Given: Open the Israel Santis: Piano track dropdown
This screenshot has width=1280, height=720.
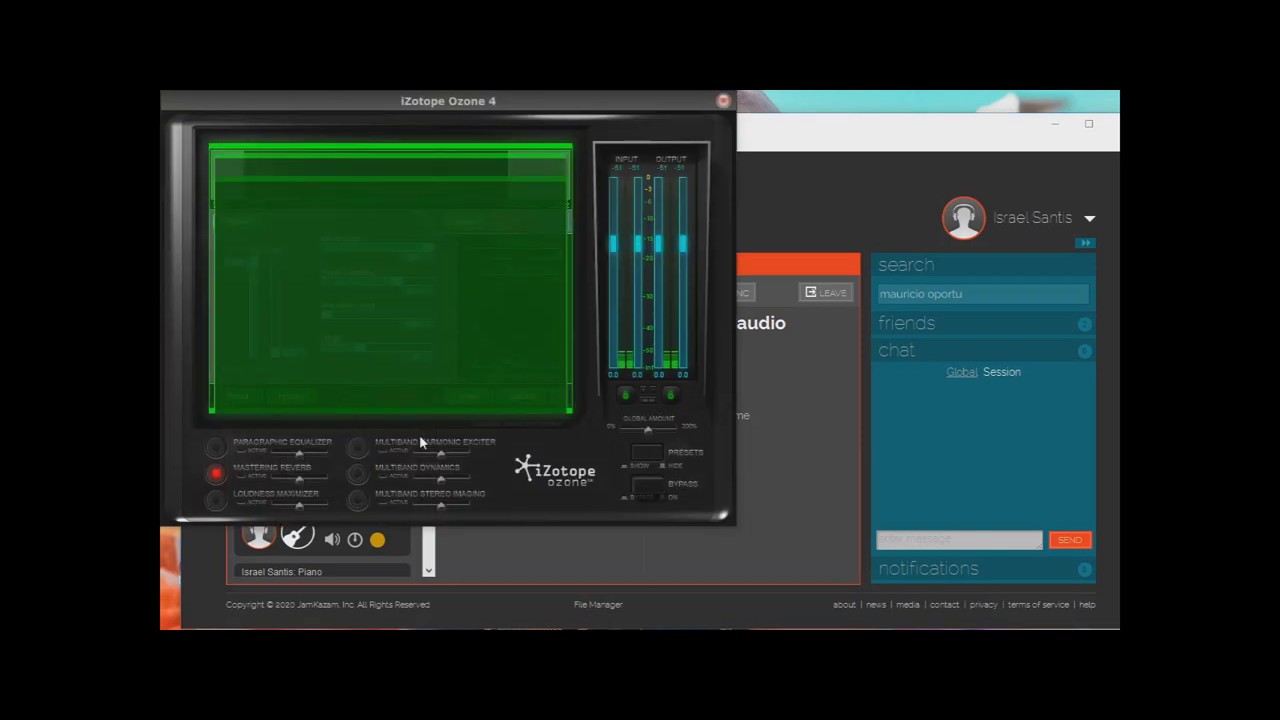Looking at the screenshot, I should click(322, 572).
